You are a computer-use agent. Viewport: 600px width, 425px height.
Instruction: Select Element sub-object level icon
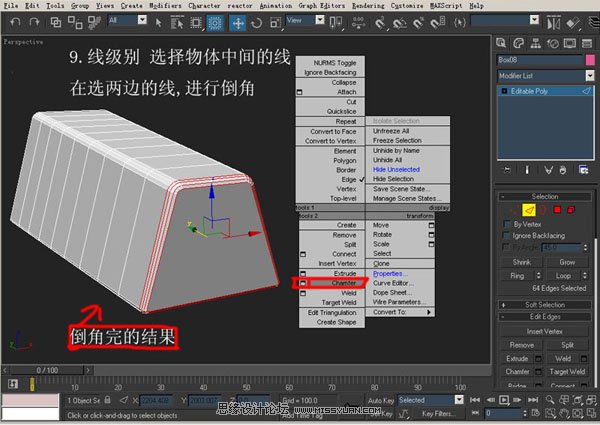(x=571, y=210)
